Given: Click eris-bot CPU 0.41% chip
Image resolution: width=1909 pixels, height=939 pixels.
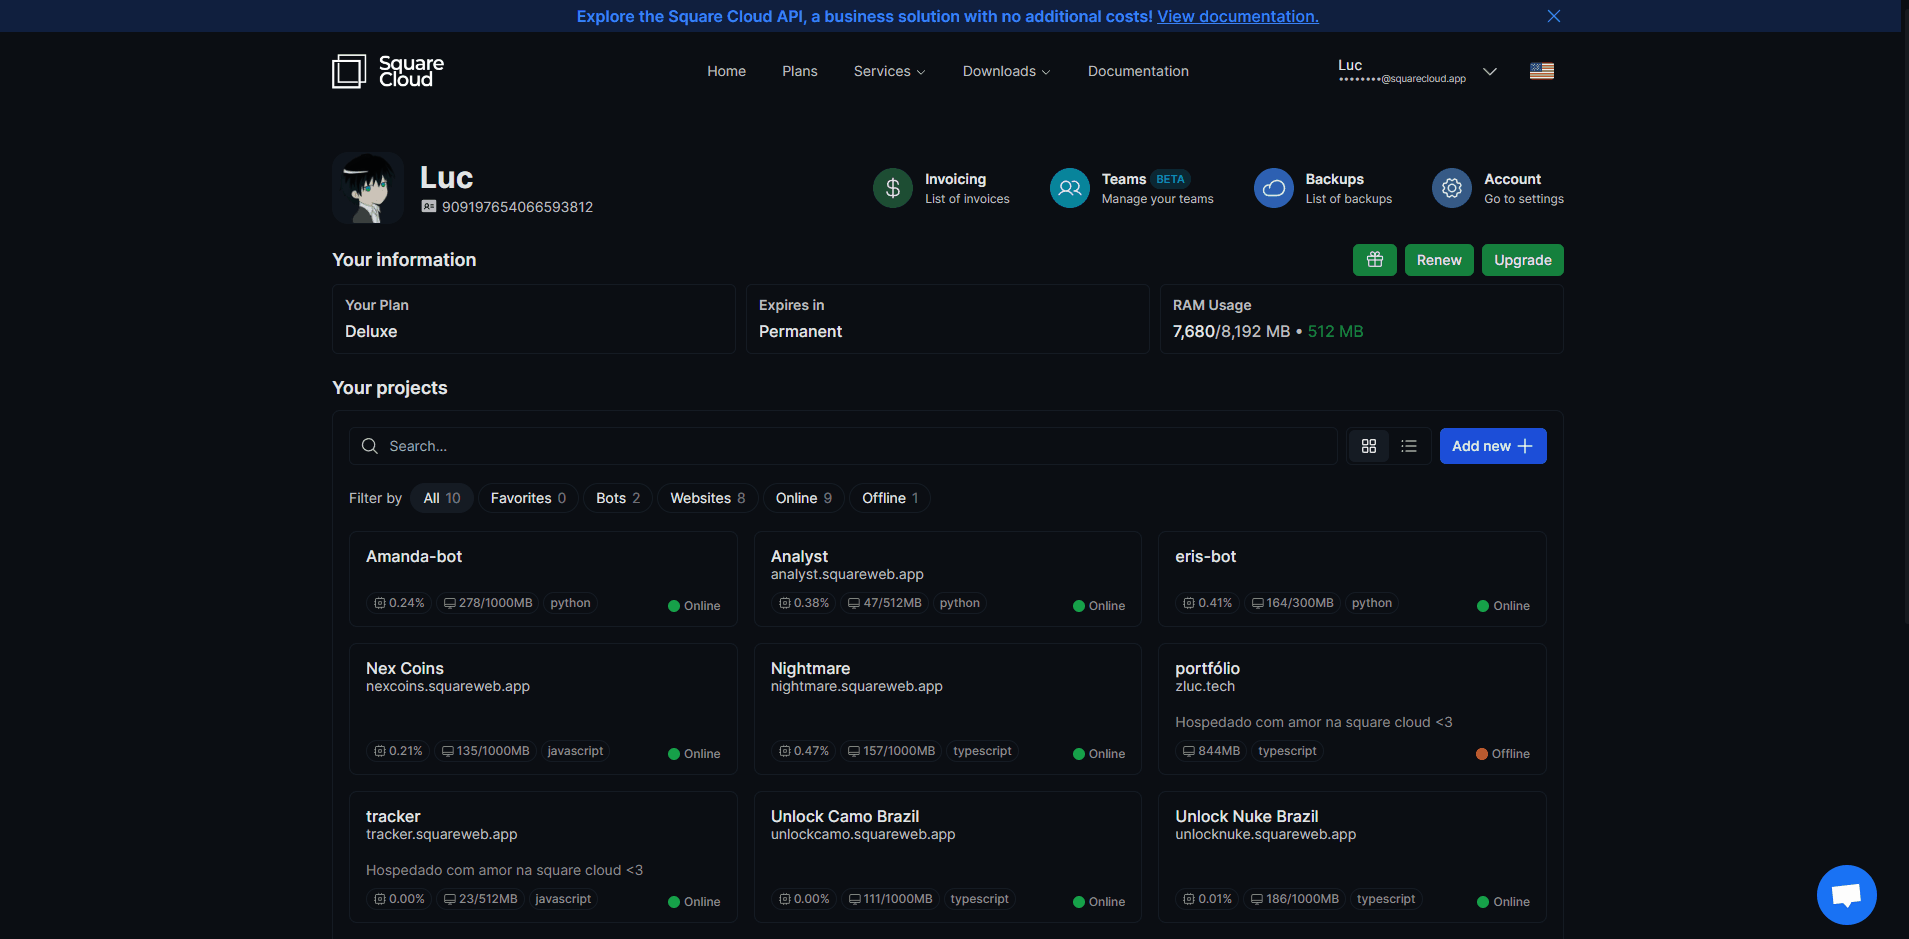Looking at the screenshot, I should tap(1207, 603).
